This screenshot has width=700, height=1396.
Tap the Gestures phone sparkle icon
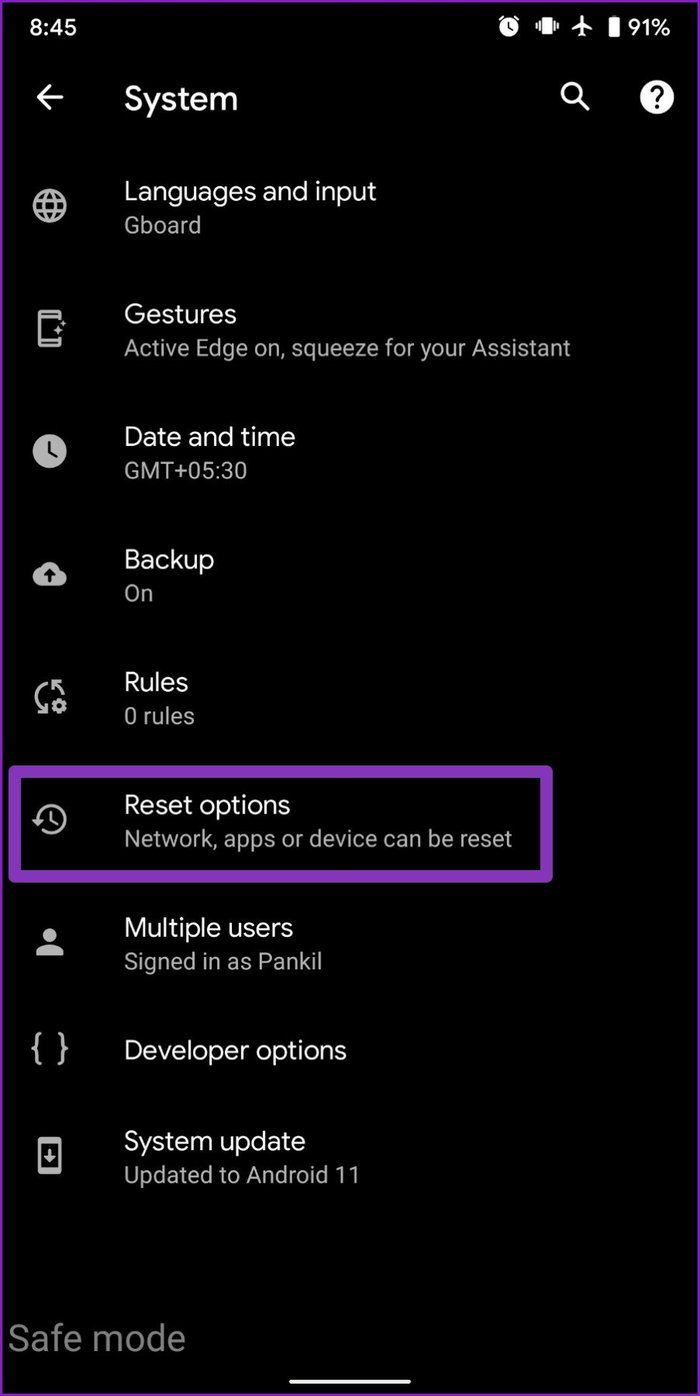50,329
